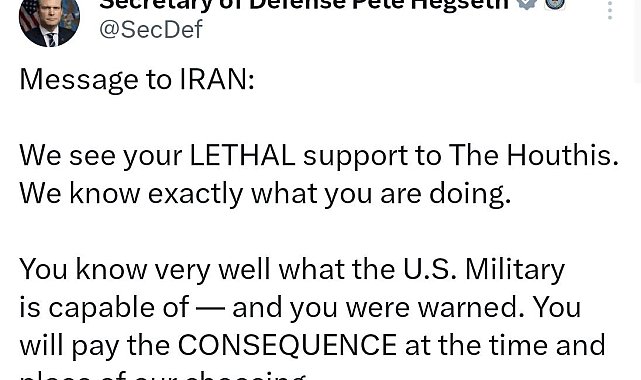Open the circular profile avatar photo
The height and width of the screenshot is (380, 641).
click(49, 22)
